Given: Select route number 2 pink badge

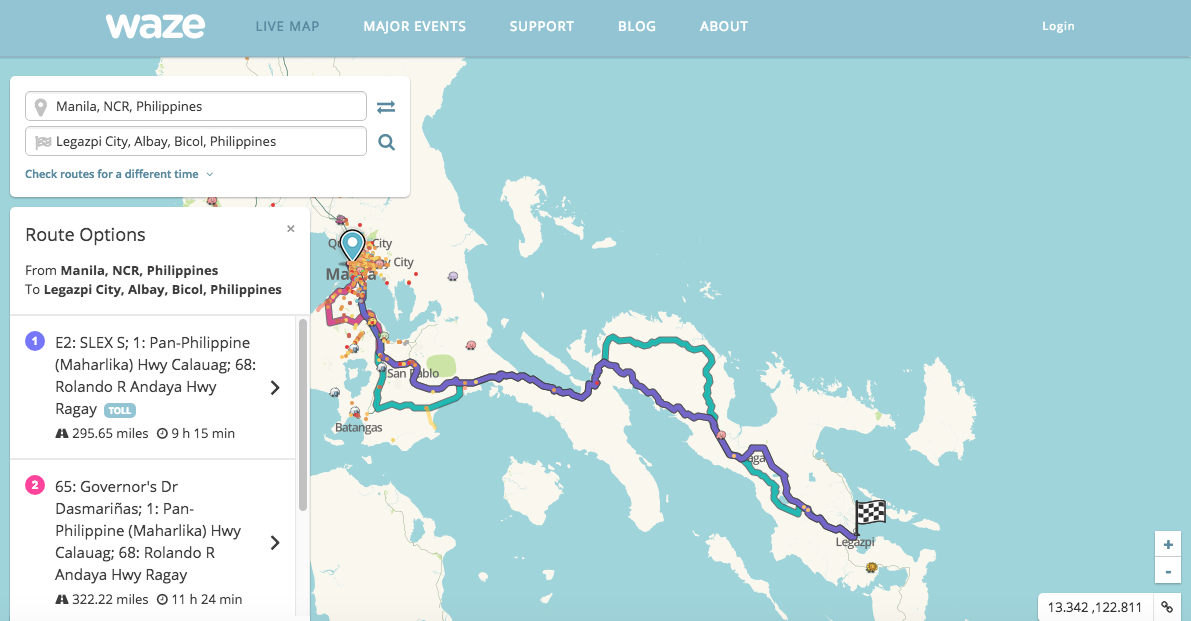Looking at the screenshot, I should click(x=35, y=484).
